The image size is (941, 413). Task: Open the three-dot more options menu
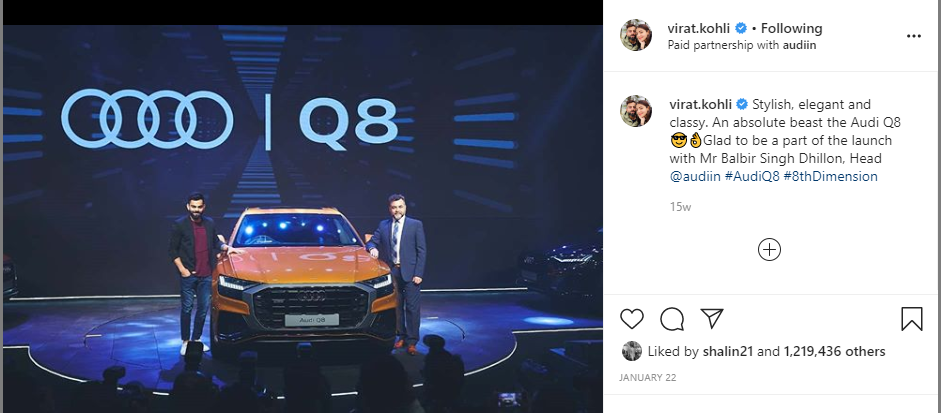pos(913,36)
